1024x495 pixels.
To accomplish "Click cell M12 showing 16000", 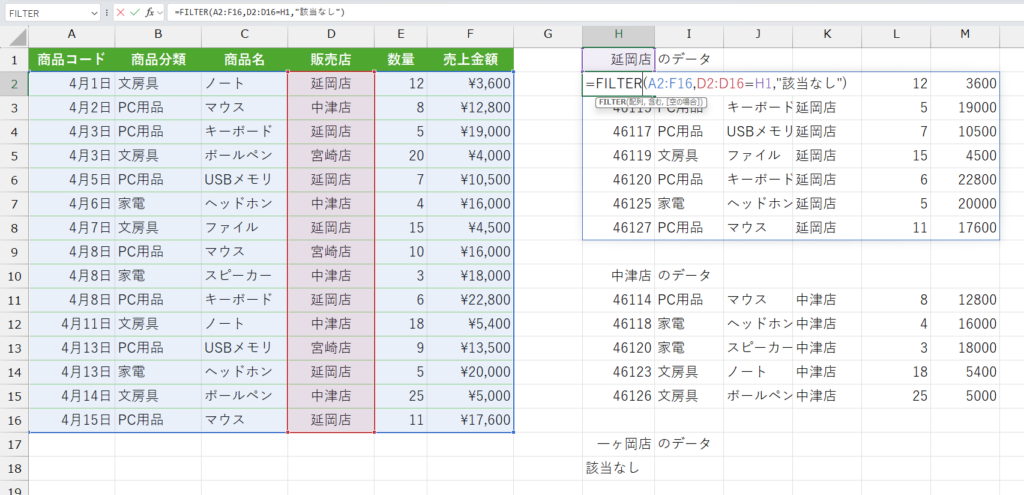I will (965, 324).
